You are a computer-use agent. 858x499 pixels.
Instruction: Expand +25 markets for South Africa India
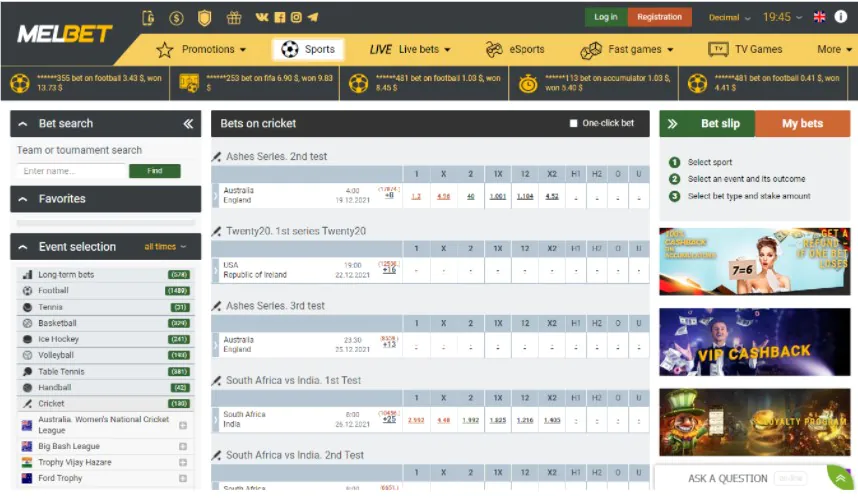pyautogui.click(x=389, y=420)
